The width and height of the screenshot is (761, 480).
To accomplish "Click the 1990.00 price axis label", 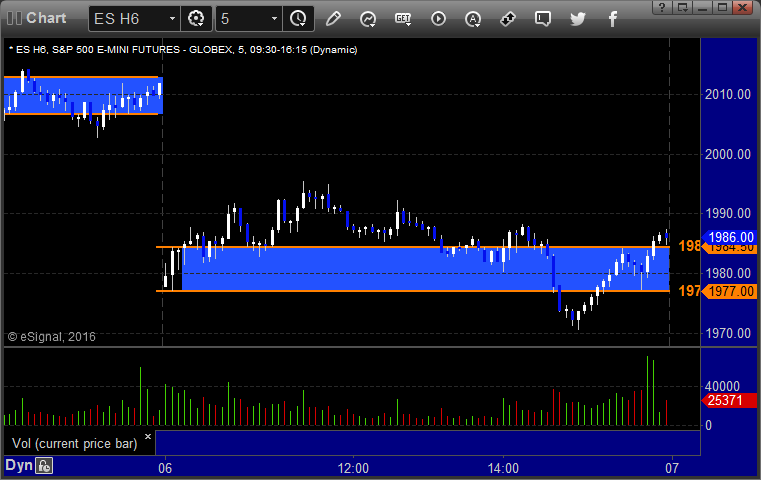I will [728, 214].
